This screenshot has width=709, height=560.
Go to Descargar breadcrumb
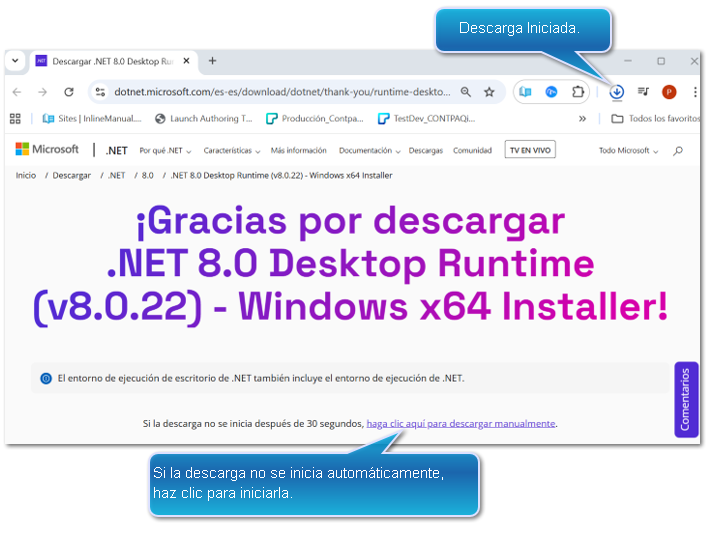71,176
